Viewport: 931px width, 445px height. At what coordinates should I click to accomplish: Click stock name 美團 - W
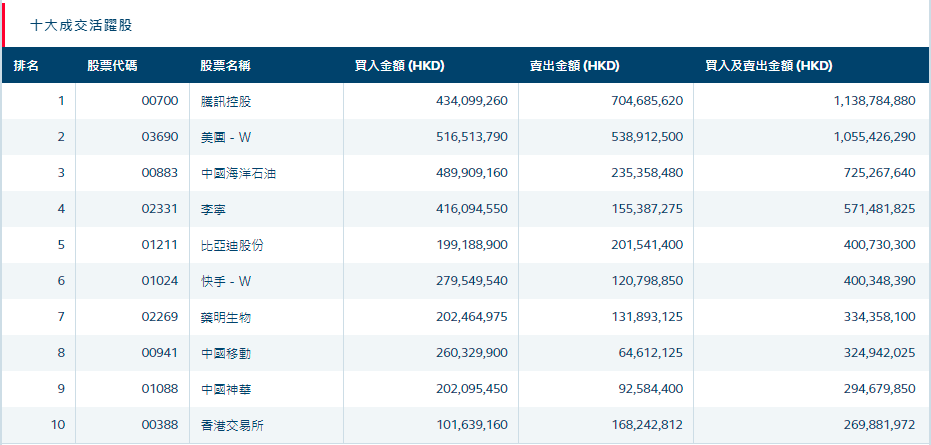(x=226, y=137)
